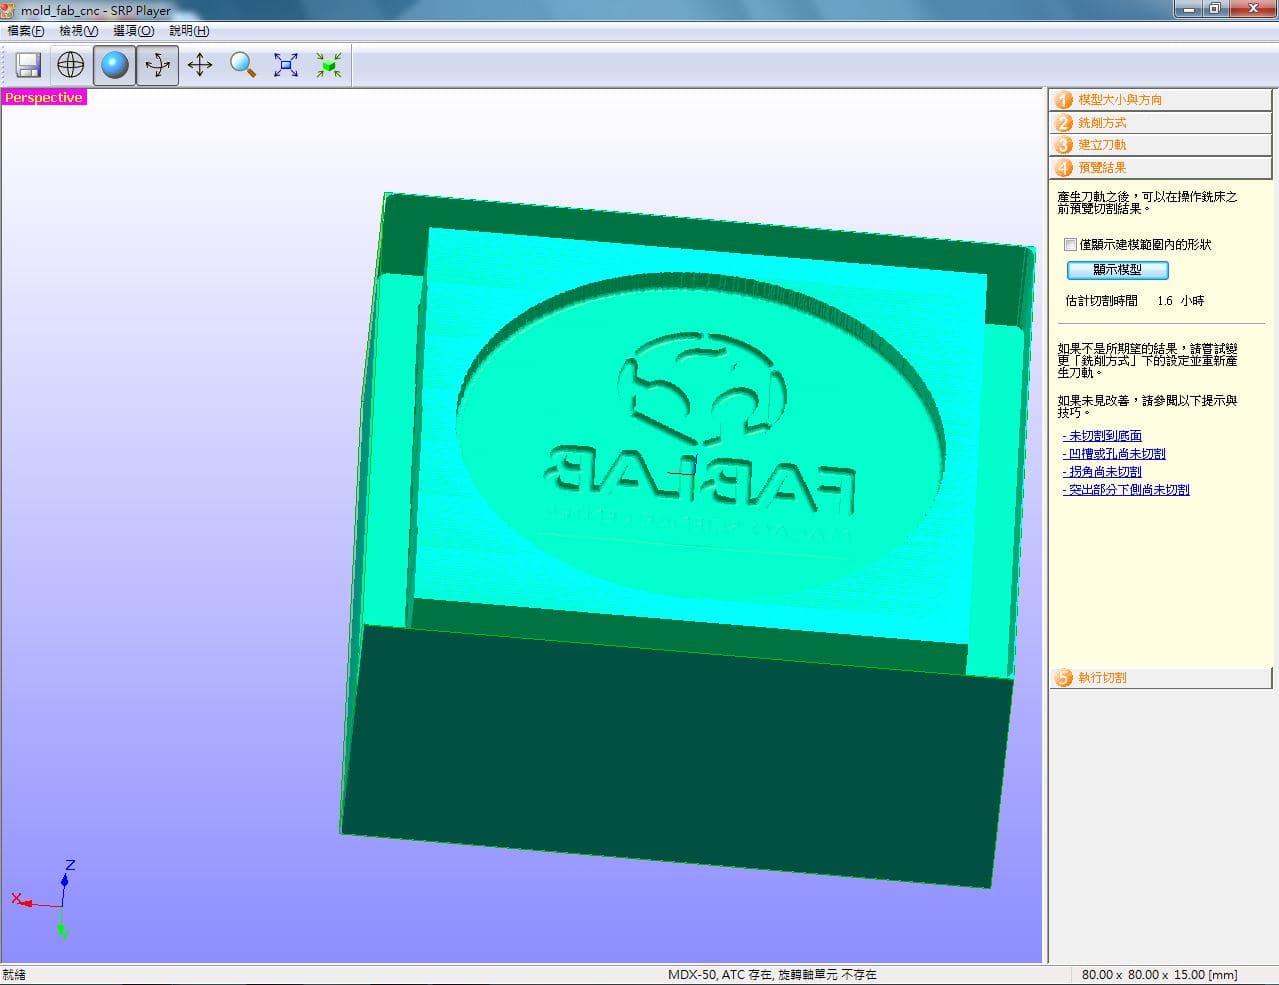1279x985 pixels.
Task: Click the 顯示模型 button
Action: (x=1117, y=270)
